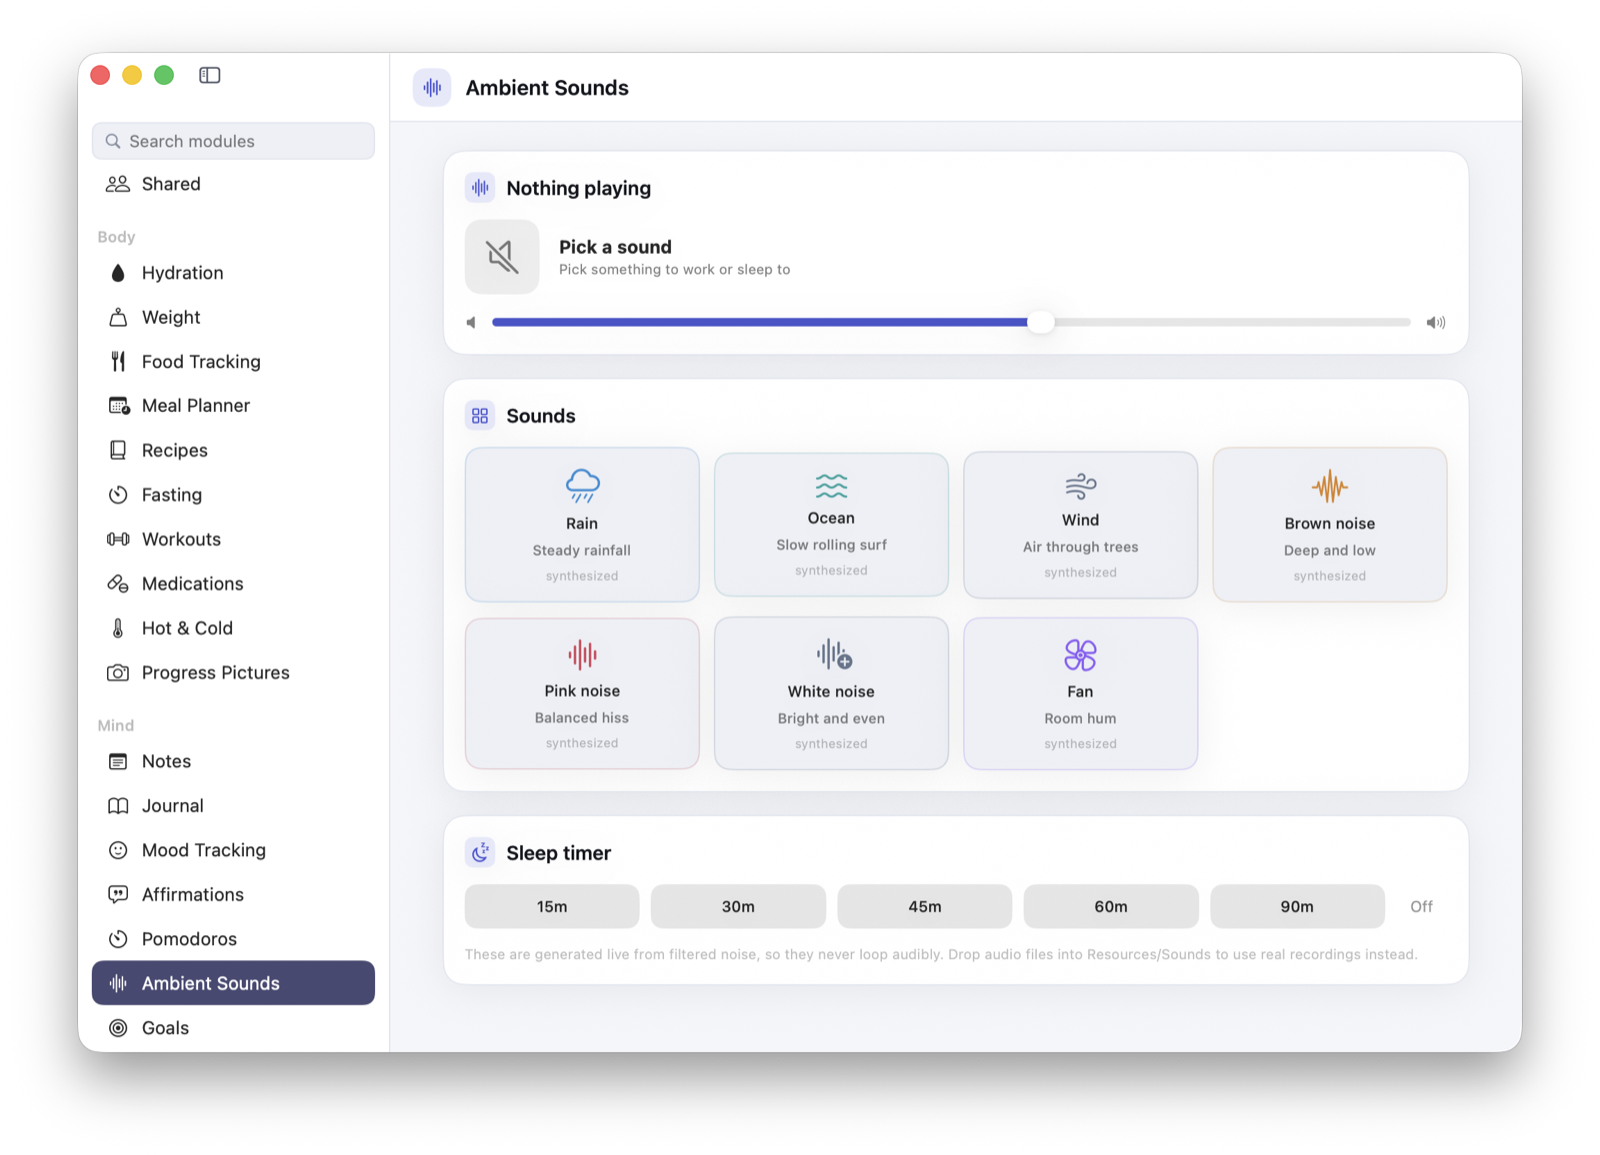This screenshot has width=1600, height=1155.
Task: Click the Sleep timer moon icon
Action: pyautogui.click(x=480, y=852)
